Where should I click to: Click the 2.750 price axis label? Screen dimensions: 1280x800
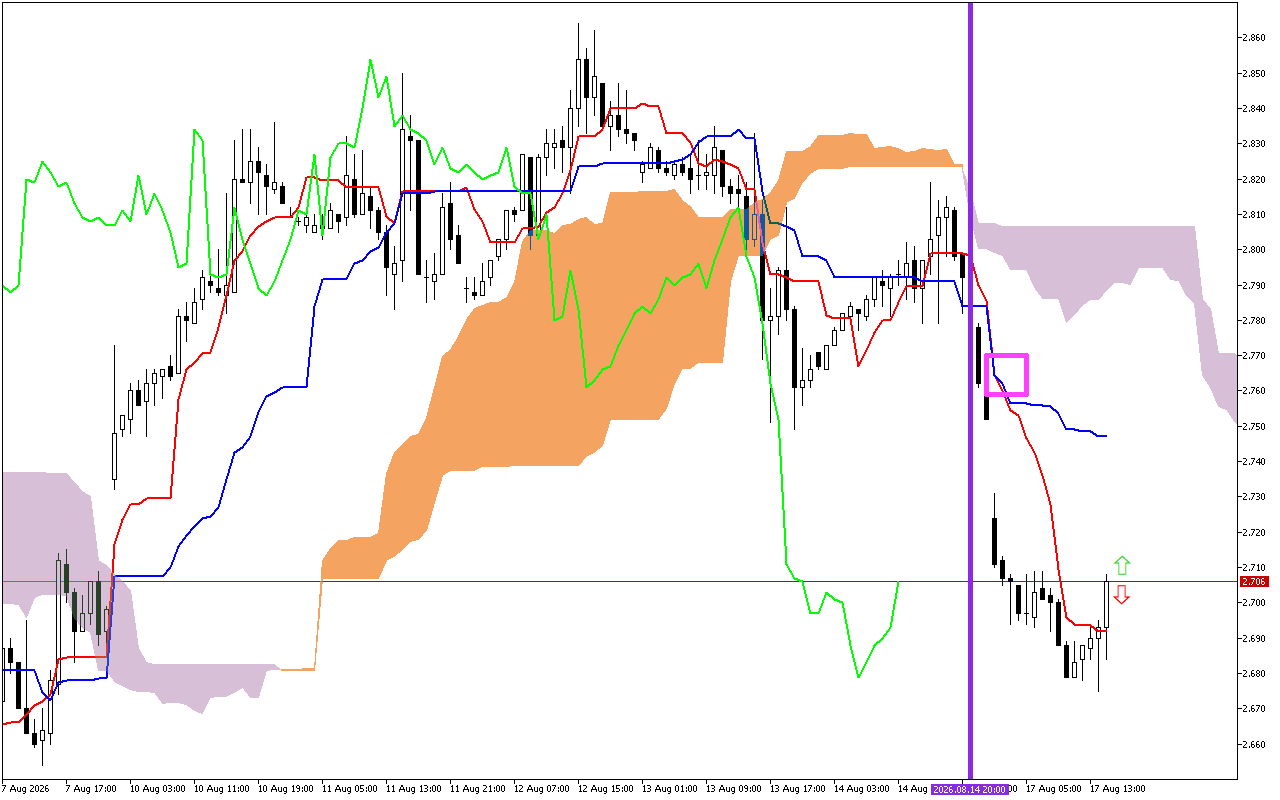(1253, 426)
